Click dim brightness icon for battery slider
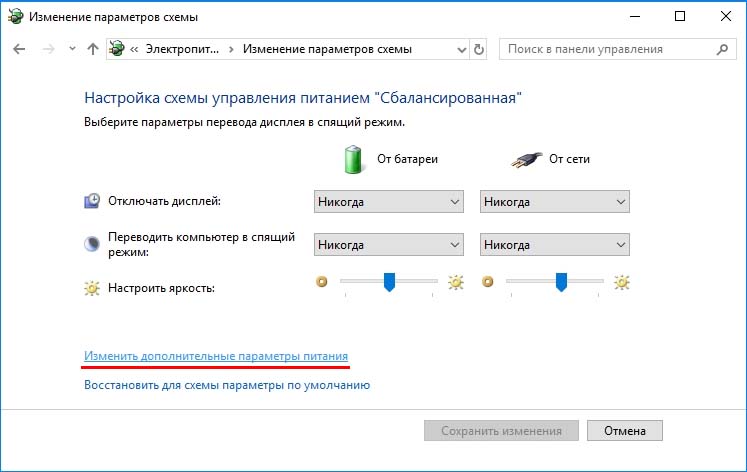Viewport: 747px width, 472px height. [x=322, y=281]
